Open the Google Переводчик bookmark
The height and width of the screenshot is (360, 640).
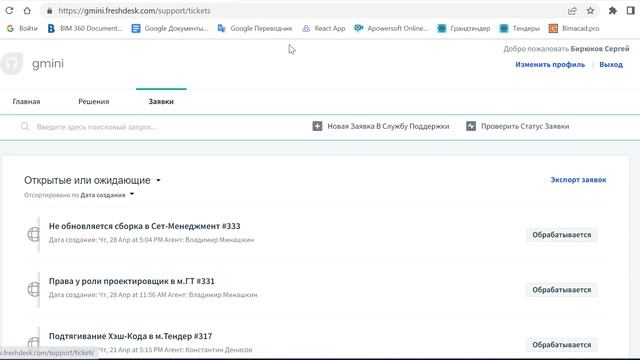(x=255, y=29)
